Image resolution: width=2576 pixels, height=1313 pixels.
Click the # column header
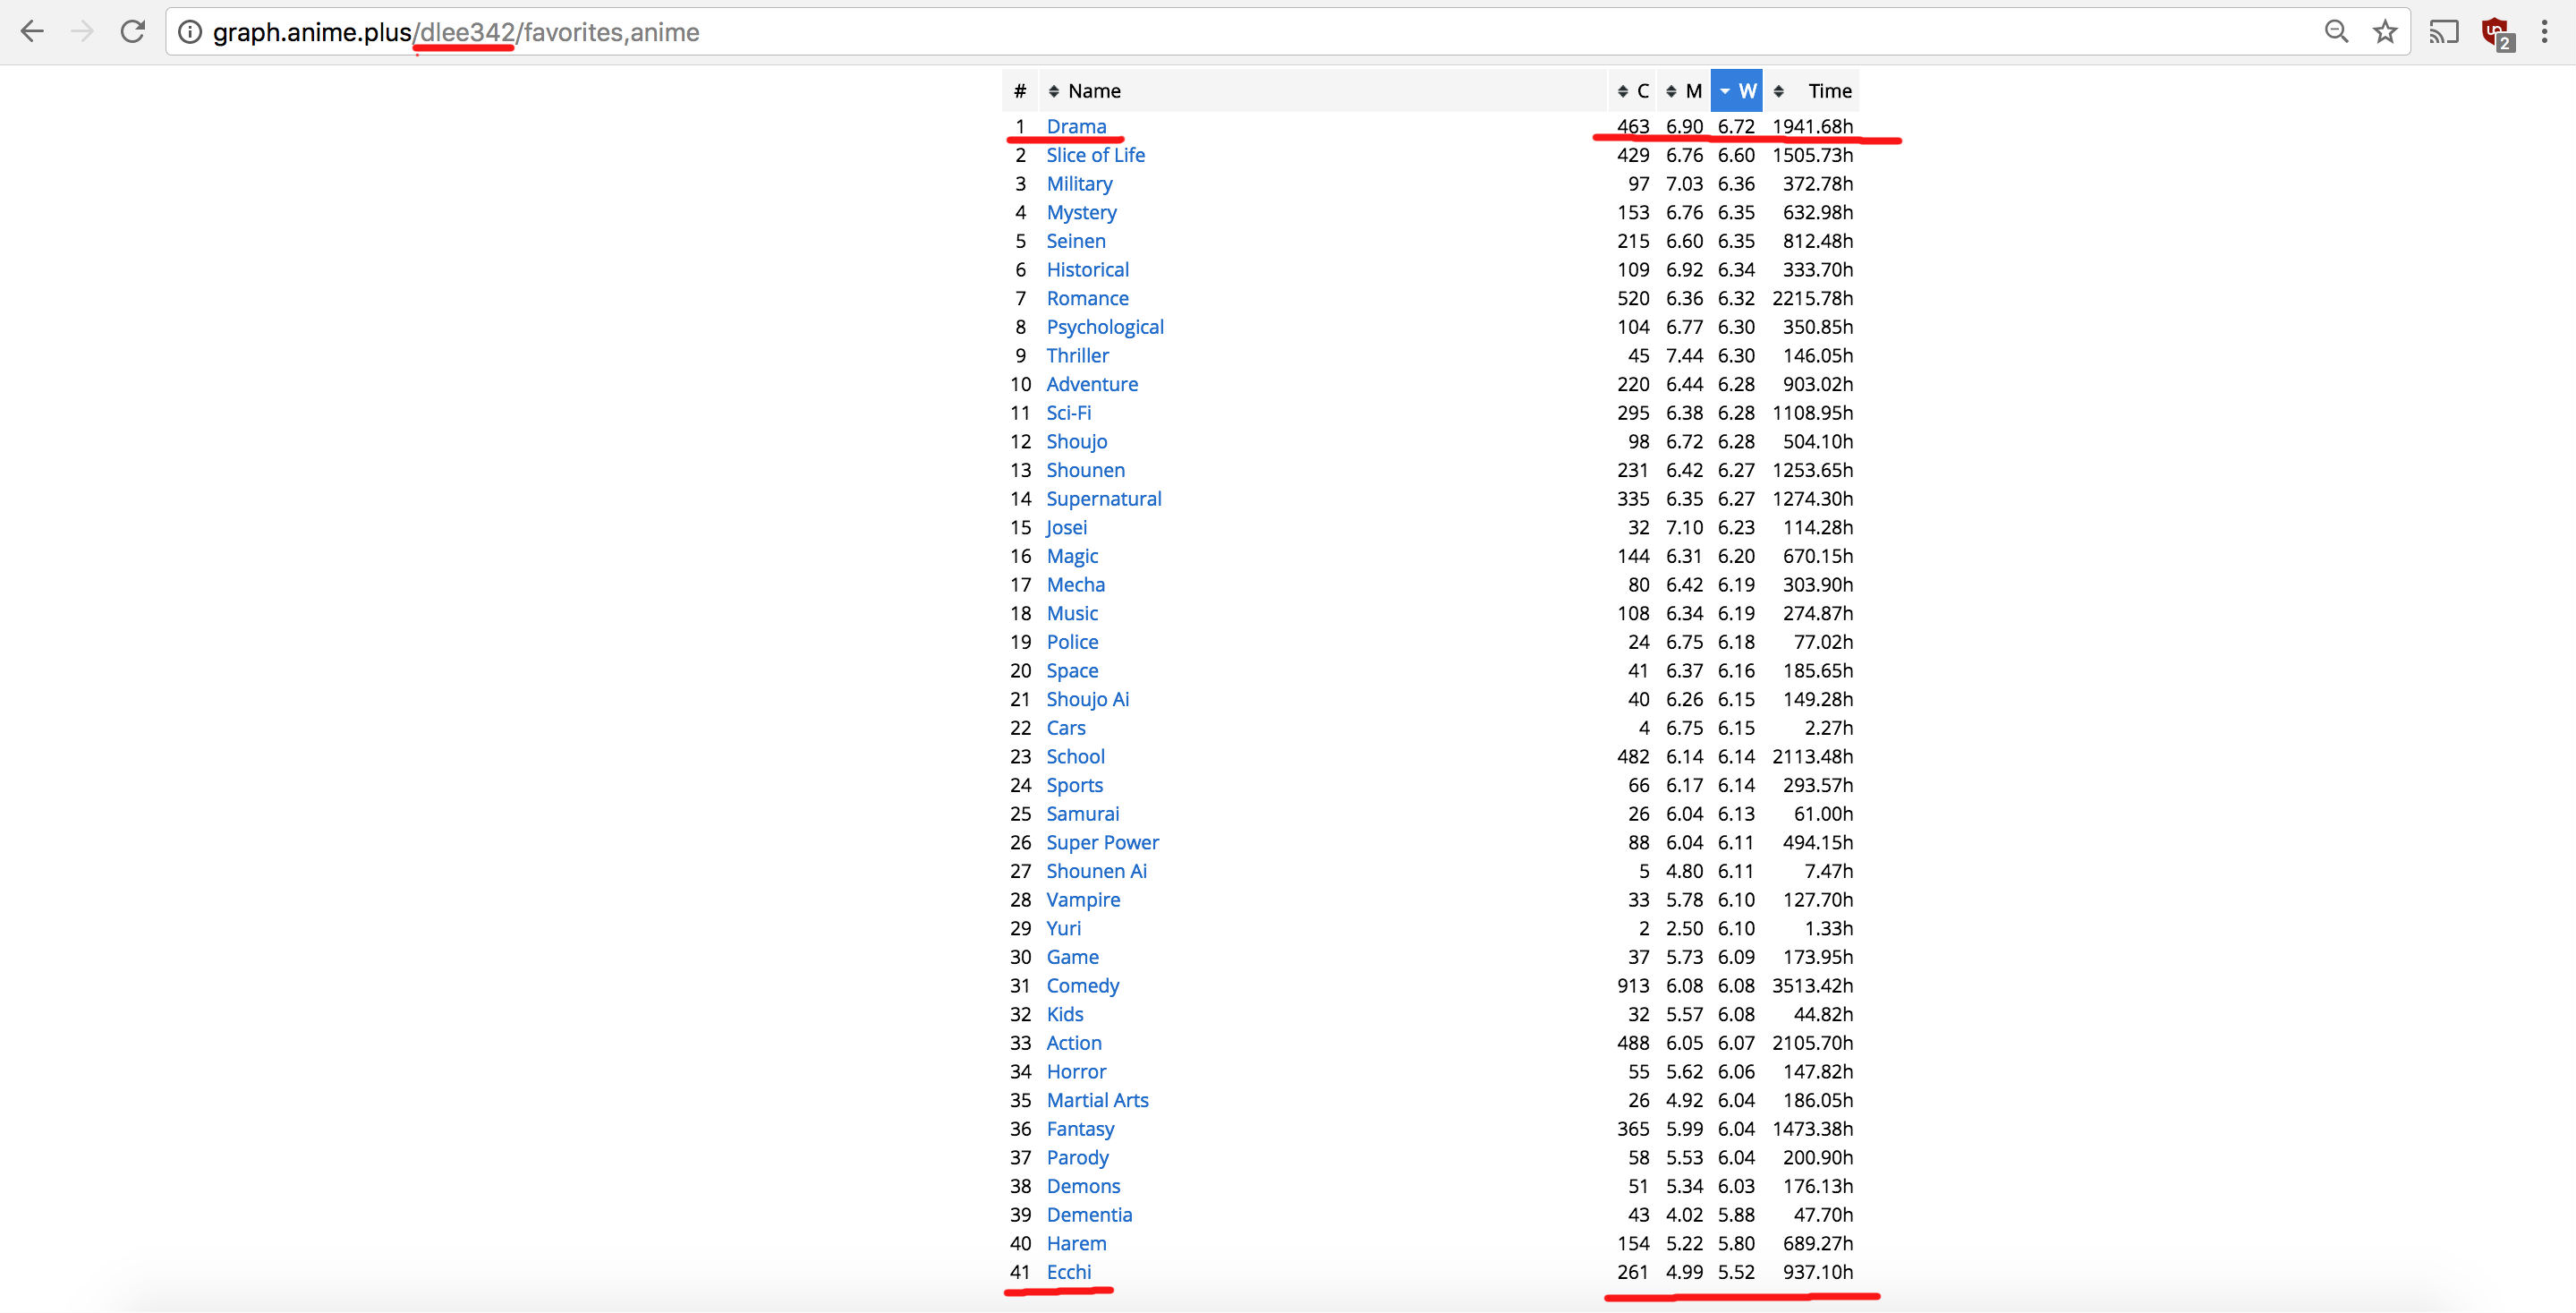pos(1020,91)
